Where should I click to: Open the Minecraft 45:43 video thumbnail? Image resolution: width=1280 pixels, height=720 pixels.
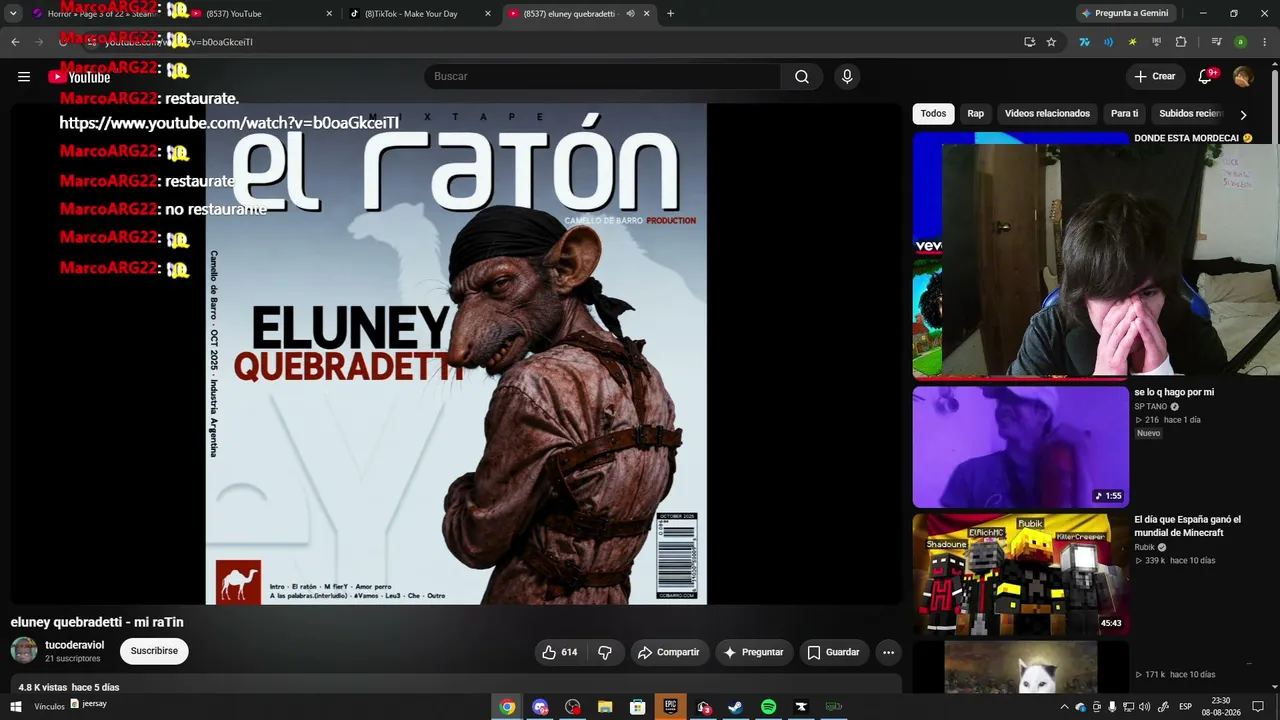(1020, 574)
